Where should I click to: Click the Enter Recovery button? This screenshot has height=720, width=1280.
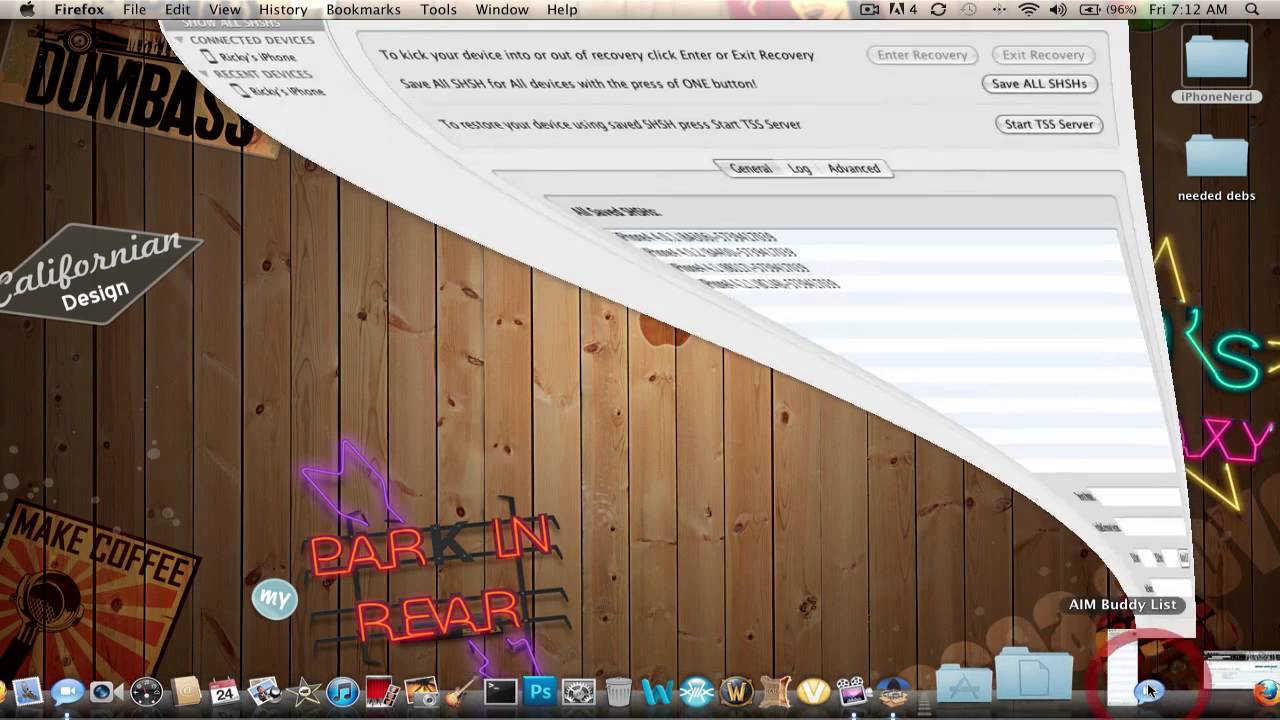[922, 55]
